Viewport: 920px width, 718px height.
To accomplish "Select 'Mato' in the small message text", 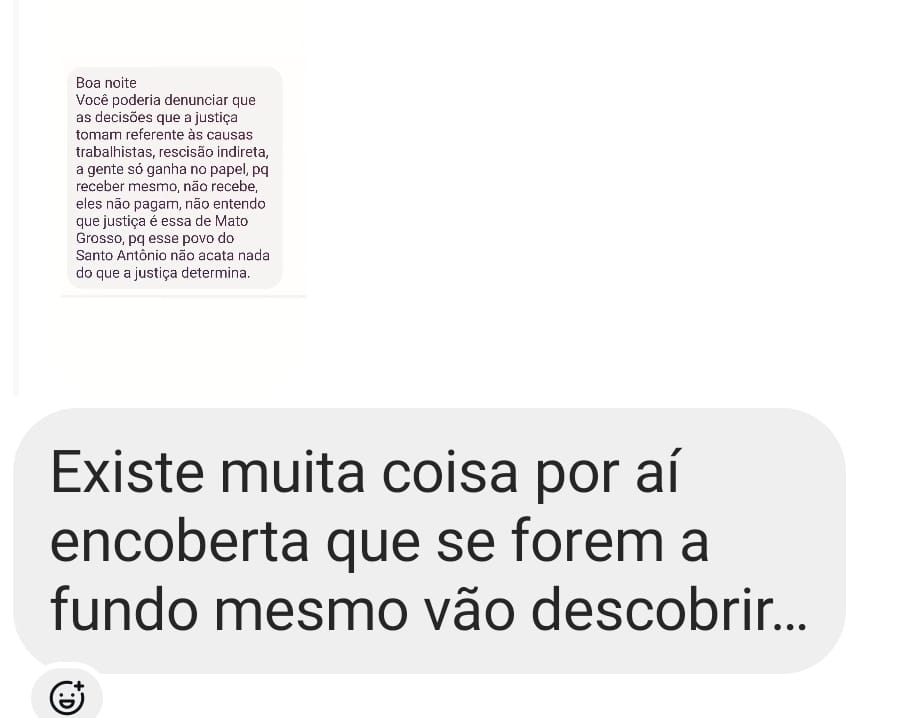I will (x=232, y=221).
